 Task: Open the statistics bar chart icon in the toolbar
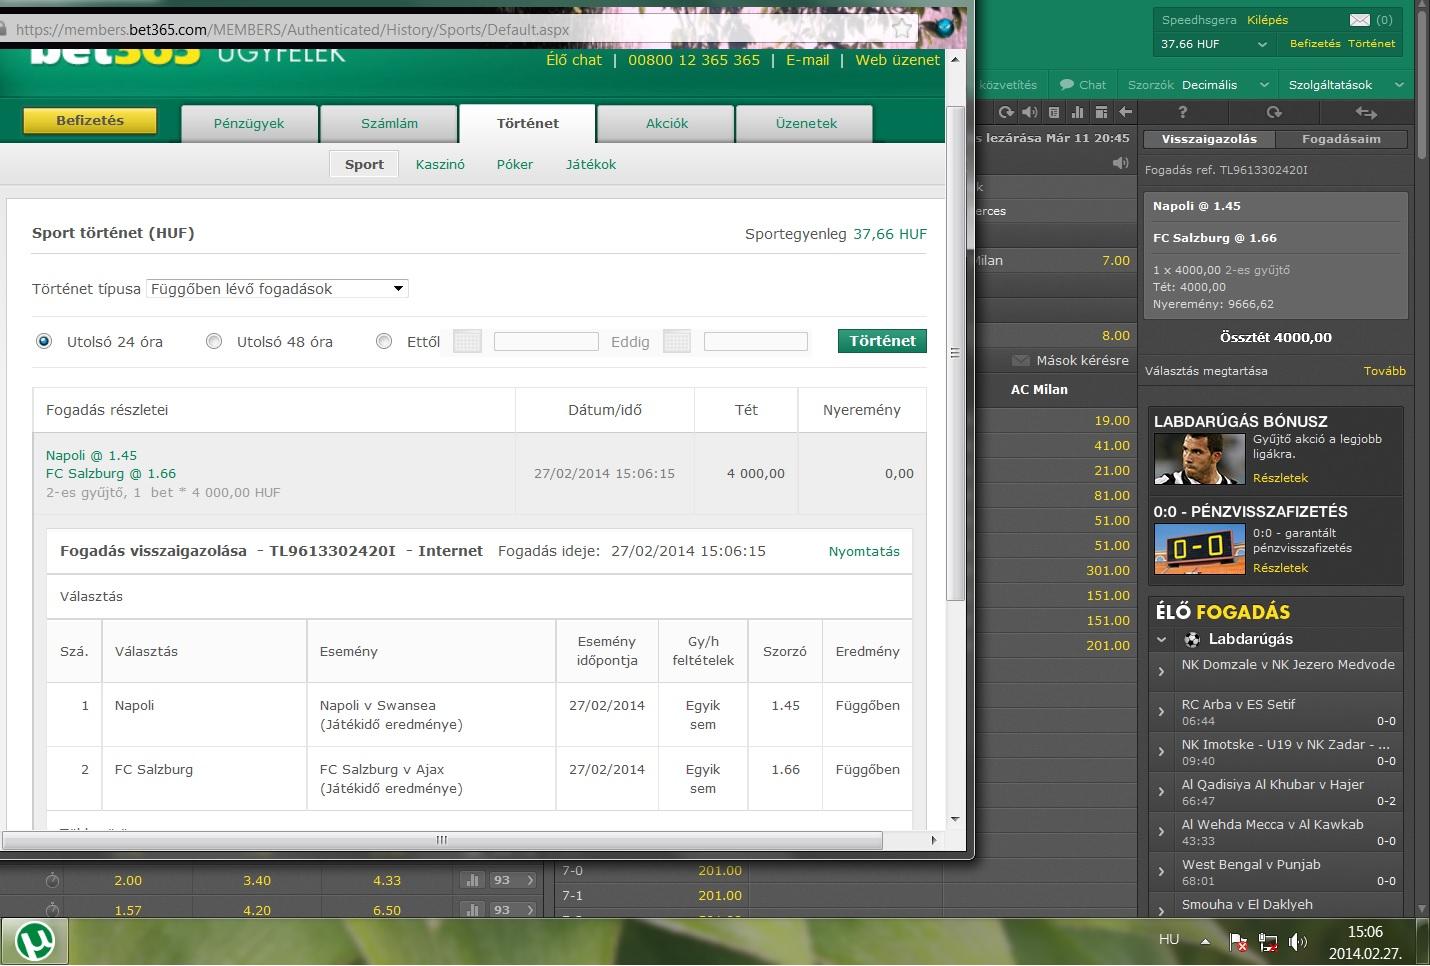pyautogui.click(x=1078, y=112)
